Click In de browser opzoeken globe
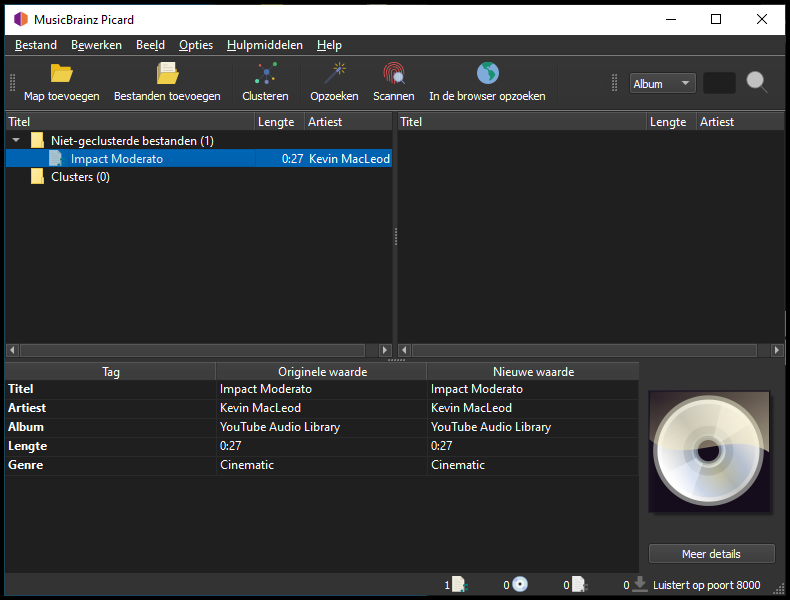This screenshot has width=790, height=600. click(x=487, y=74)
